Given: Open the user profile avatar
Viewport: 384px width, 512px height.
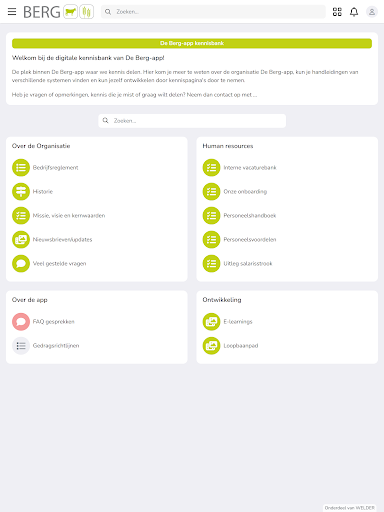Looking at the screenshot, I should coord(372,12).
